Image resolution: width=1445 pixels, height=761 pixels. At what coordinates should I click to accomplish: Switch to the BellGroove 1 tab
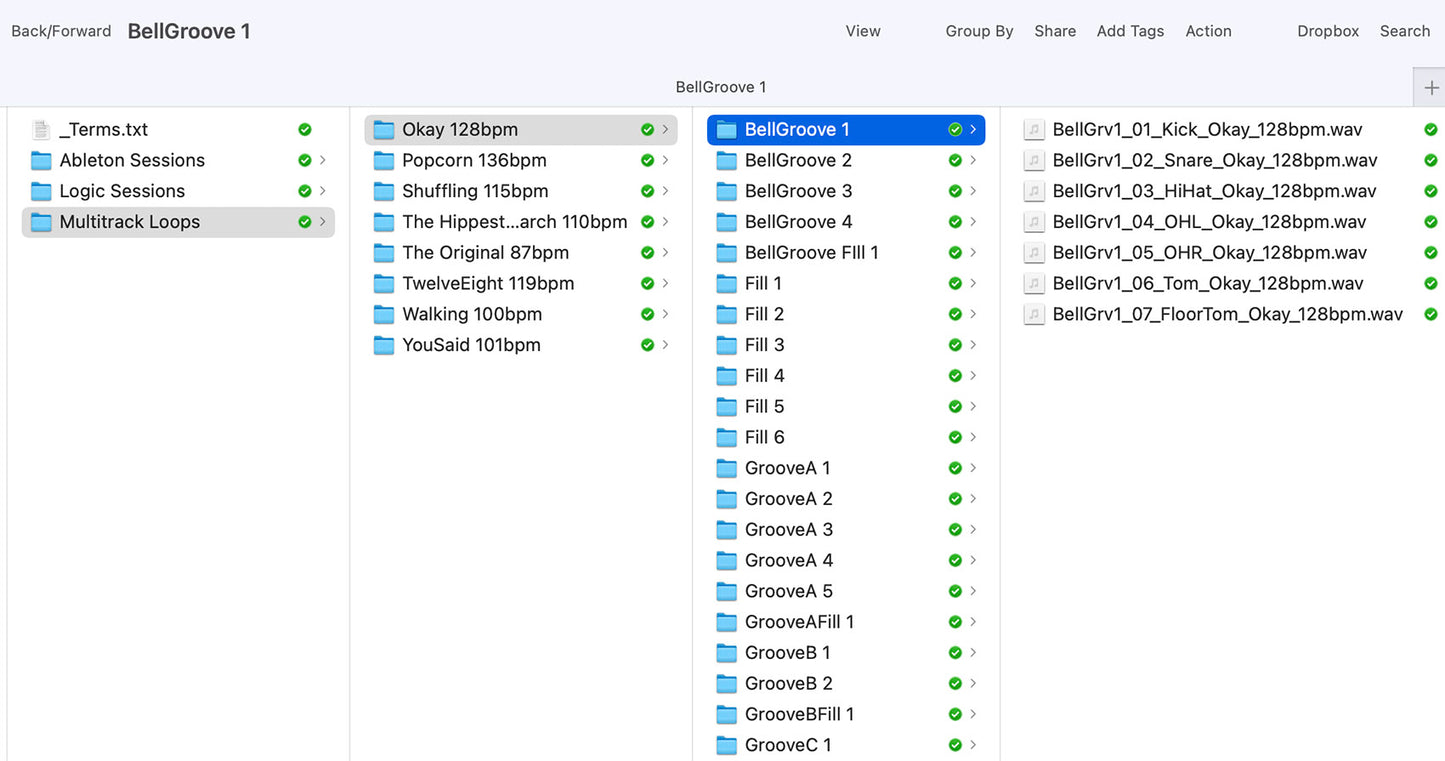pyautogui.click(x=720, y=87)
